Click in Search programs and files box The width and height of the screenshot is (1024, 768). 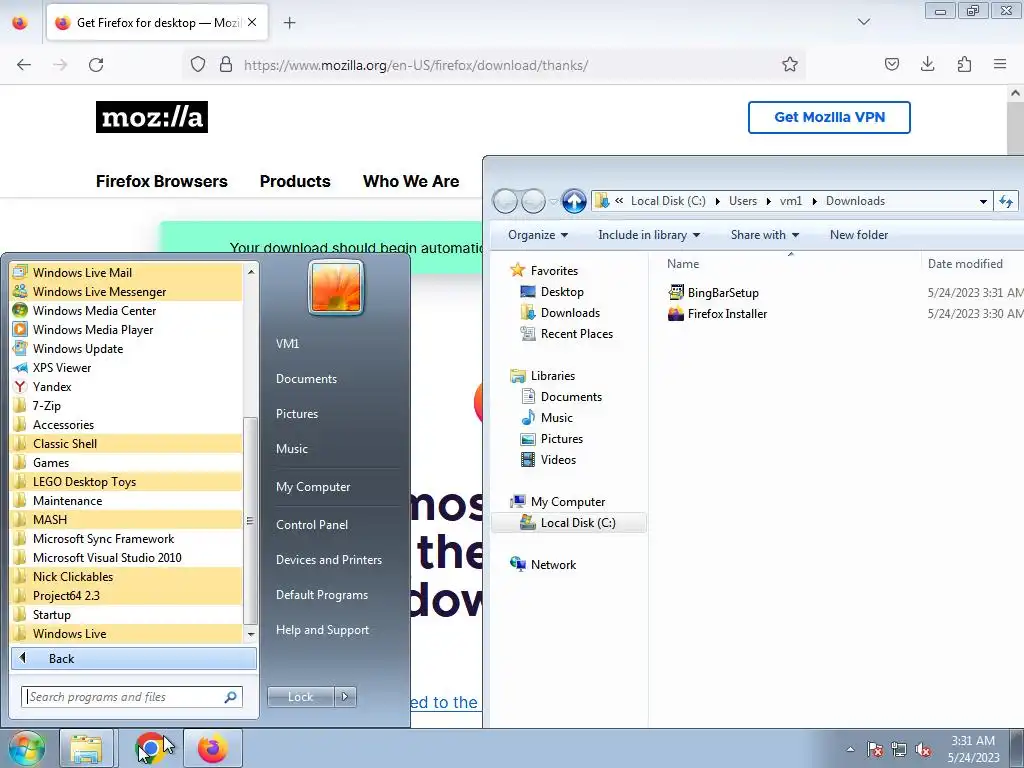tap(132, 697)
